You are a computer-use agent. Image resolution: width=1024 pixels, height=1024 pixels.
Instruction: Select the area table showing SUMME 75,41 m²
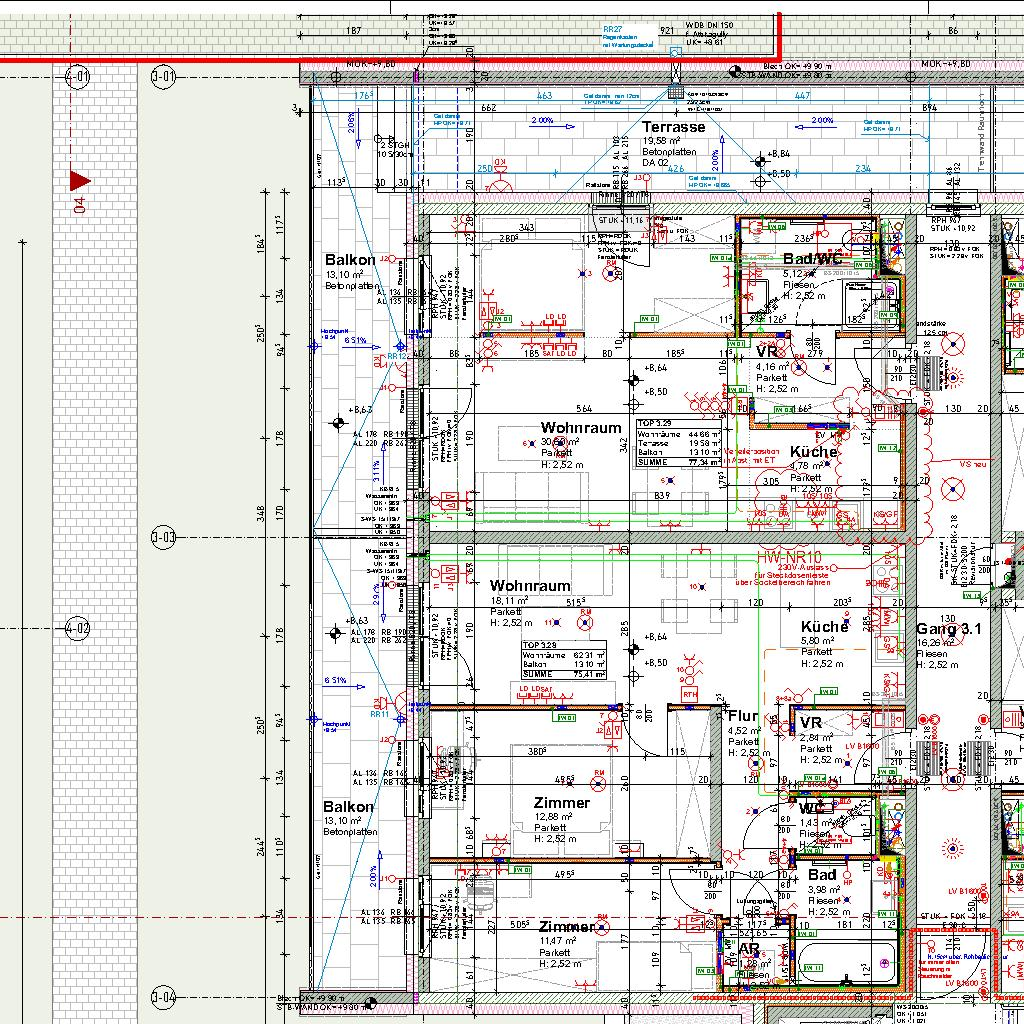point(564,660)
